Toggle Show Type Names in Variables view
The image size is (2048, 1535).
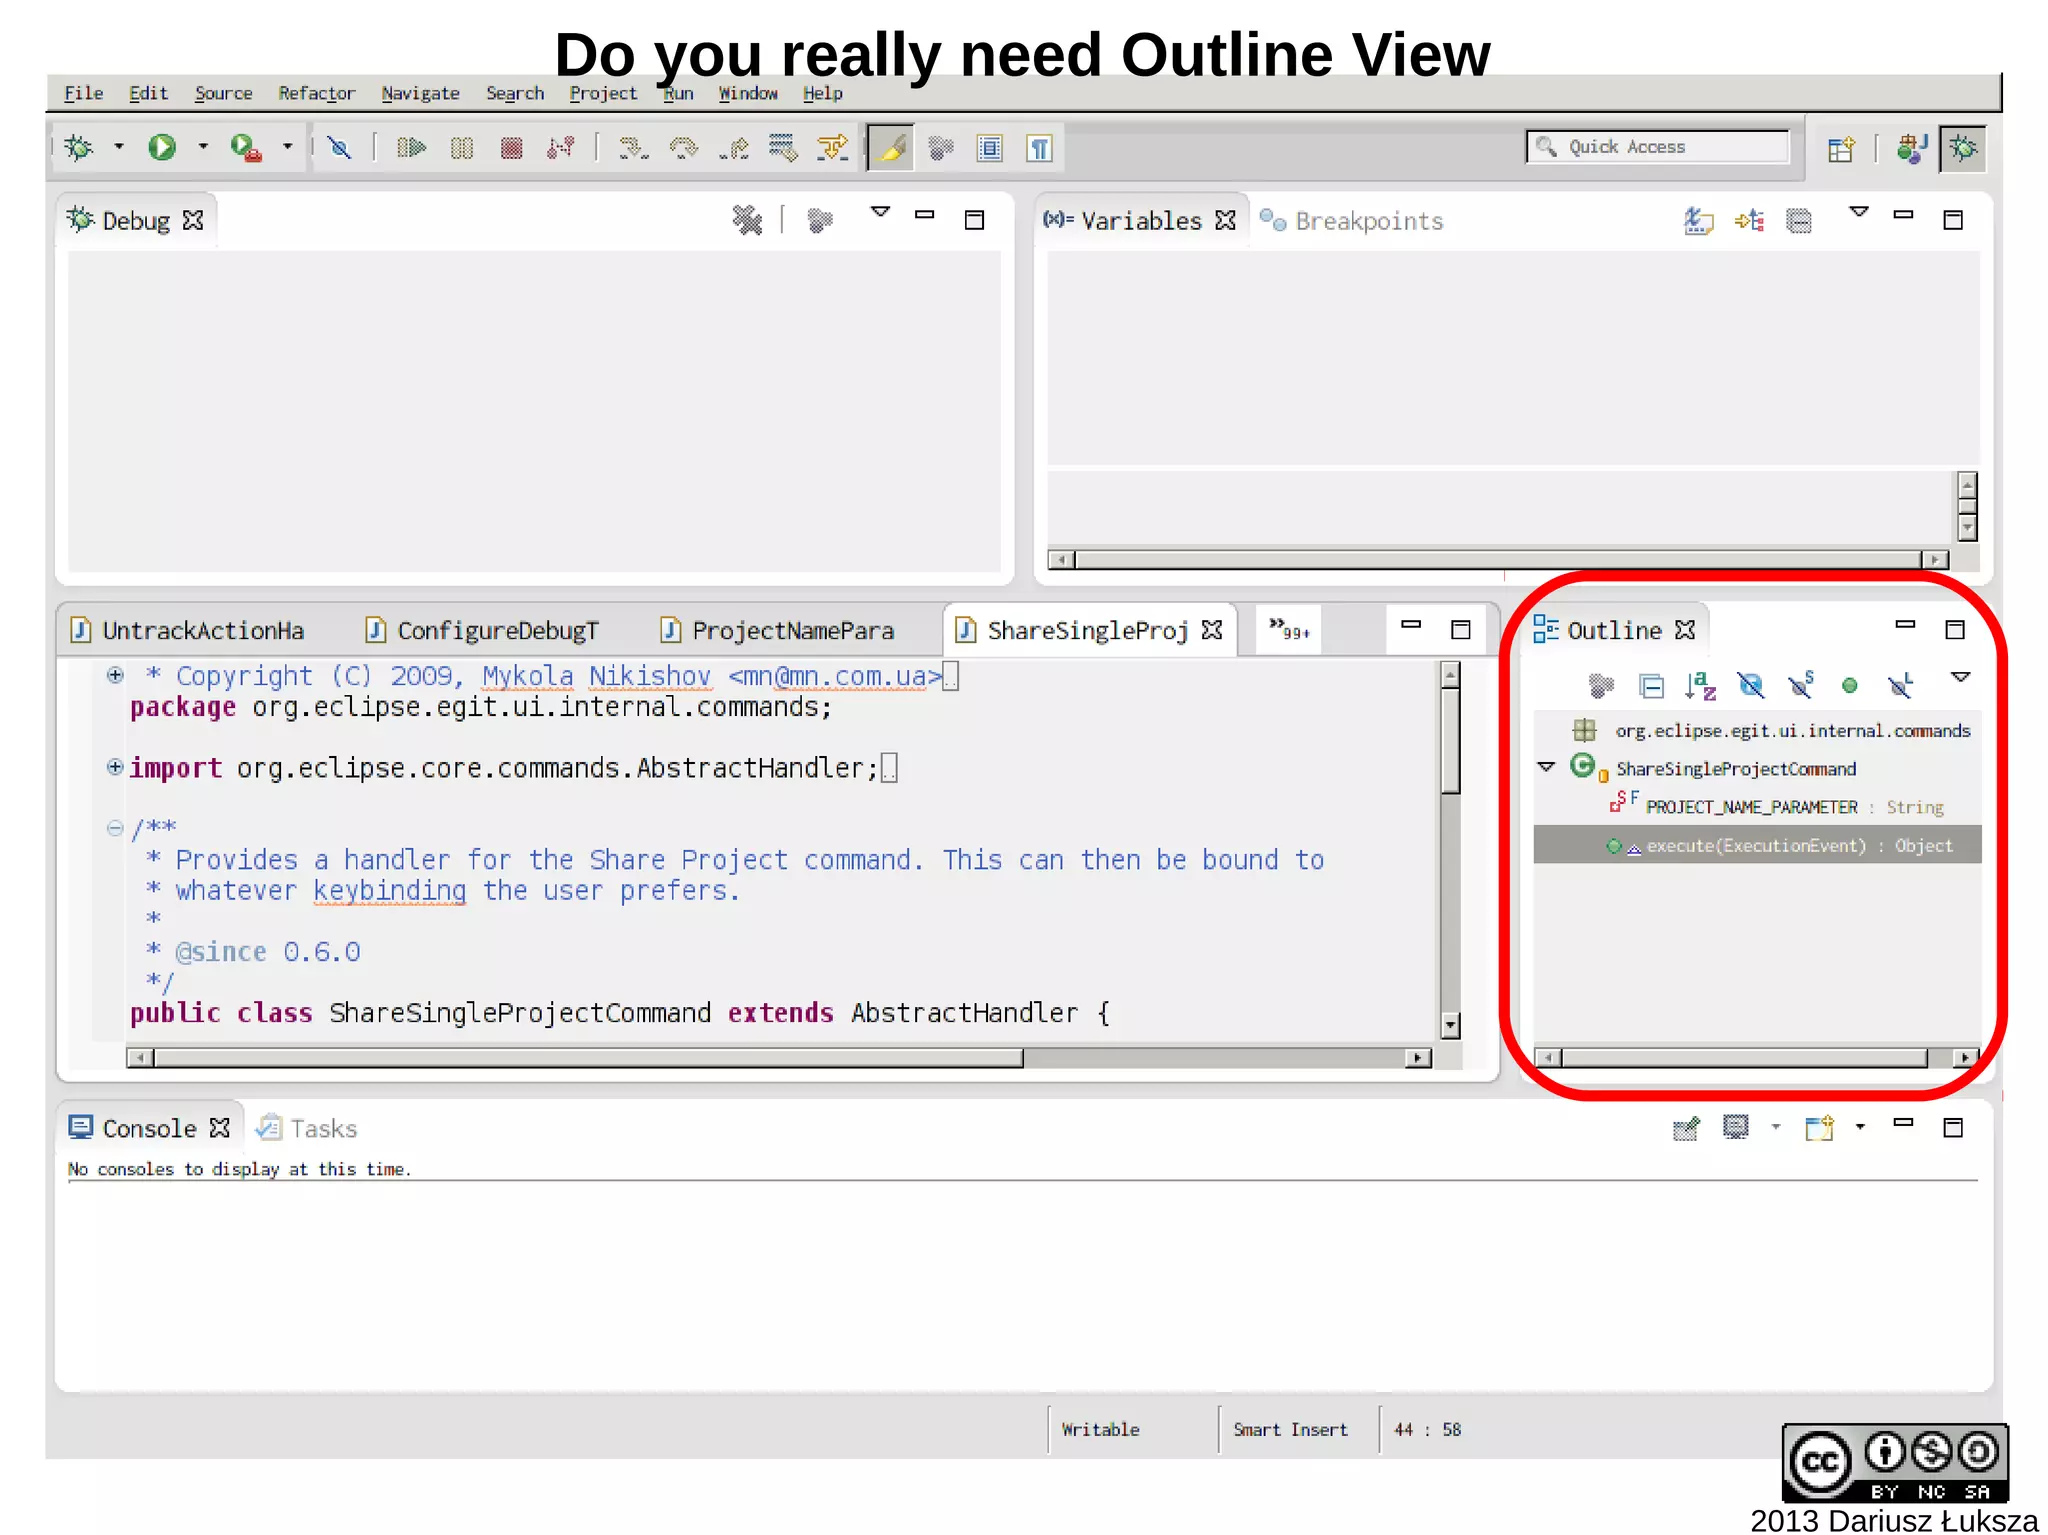[1698, 220]
